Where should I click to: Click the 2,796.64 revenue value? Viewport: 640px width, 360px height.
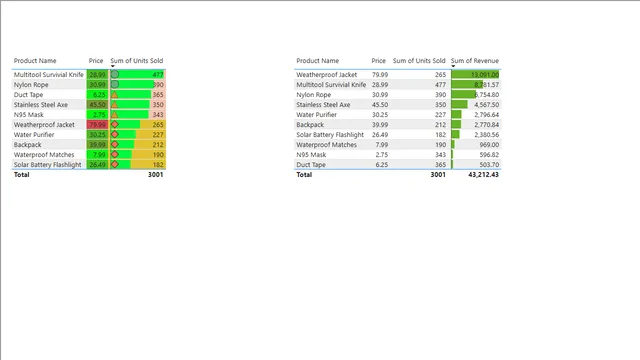point(487,115)
